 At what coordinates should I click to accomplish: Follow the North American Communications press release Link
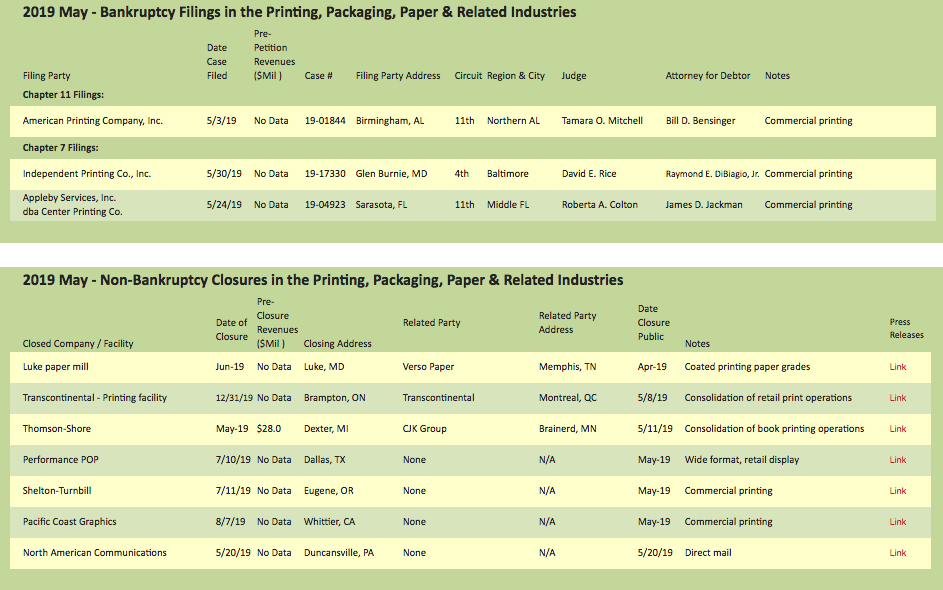click(897, 553)
